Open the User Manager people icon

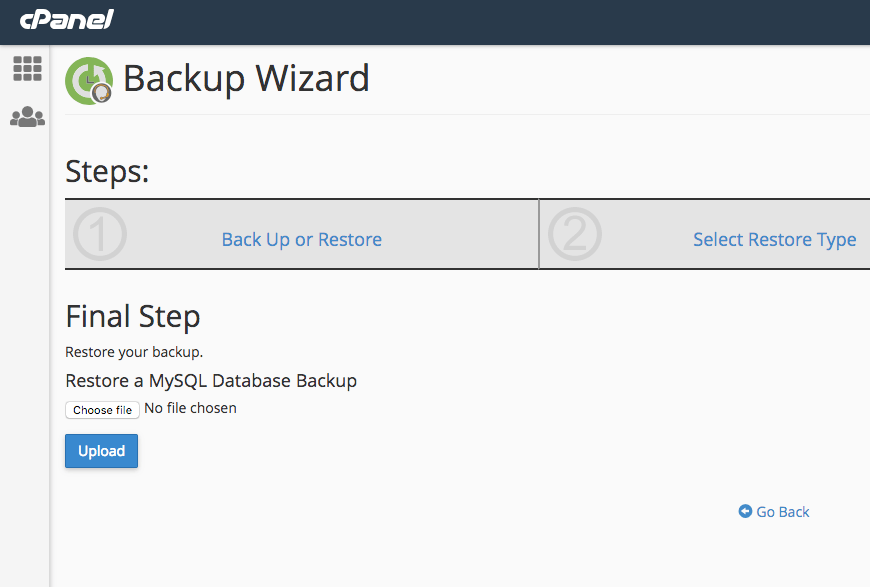27,117
